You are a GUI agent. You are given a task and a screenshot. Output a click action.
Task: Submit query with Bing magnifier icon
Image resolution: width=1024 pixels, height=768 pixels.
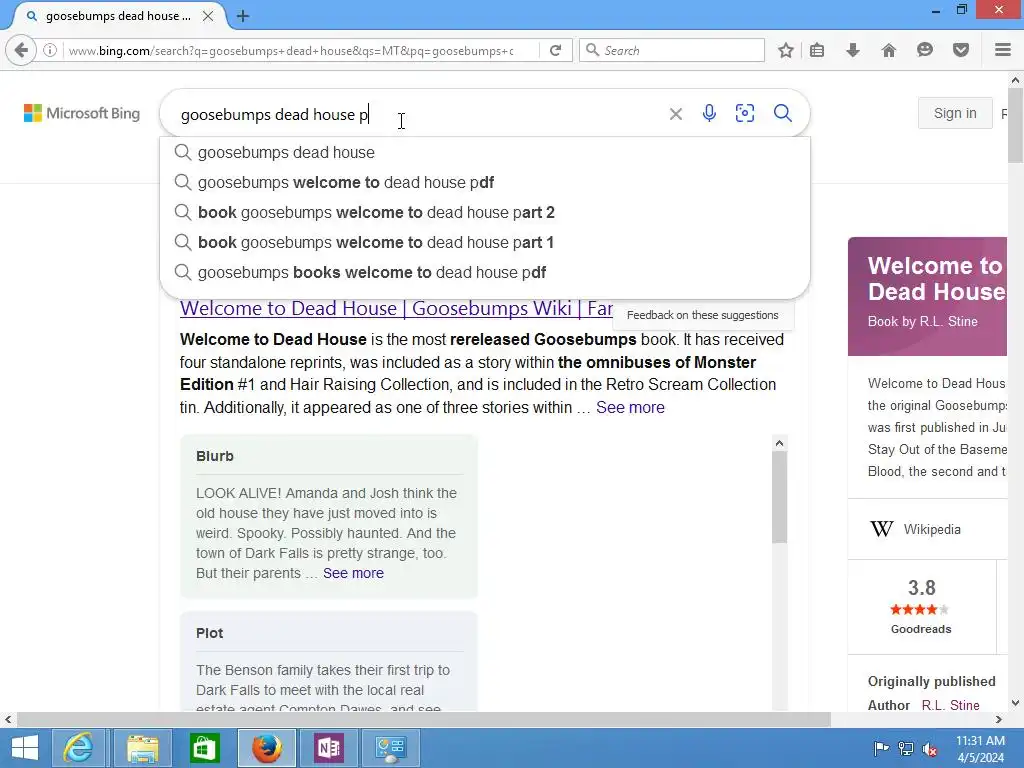[x=783, y=114]
